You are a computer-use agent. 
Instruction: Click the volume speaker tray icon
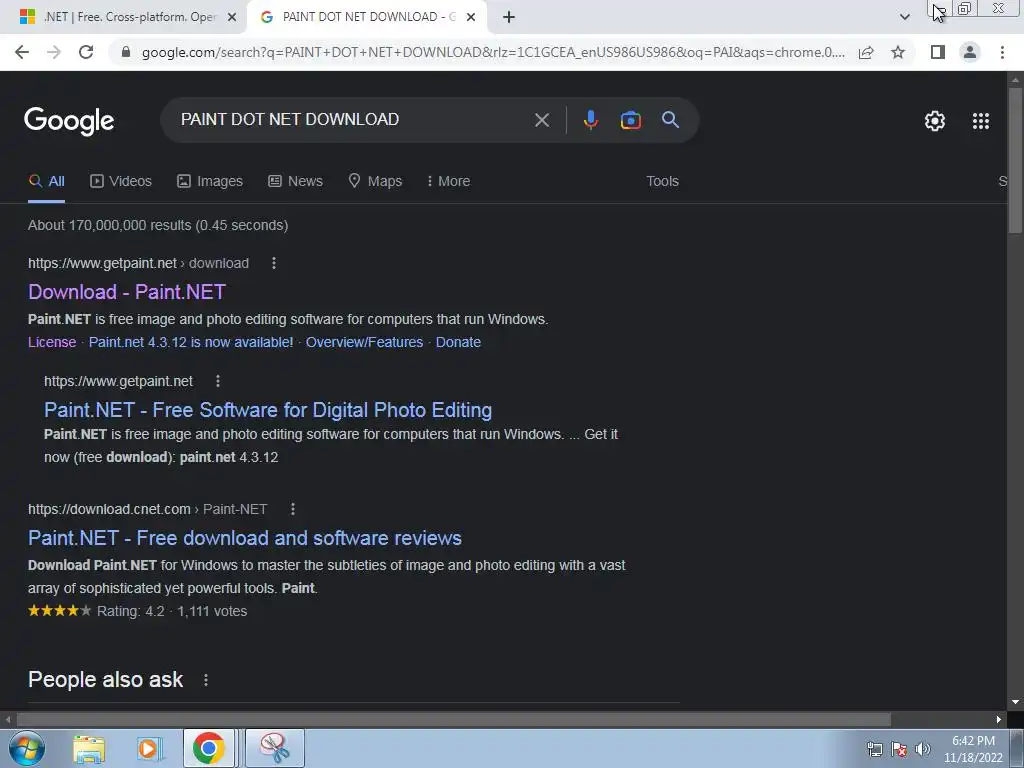coord(923,749)
